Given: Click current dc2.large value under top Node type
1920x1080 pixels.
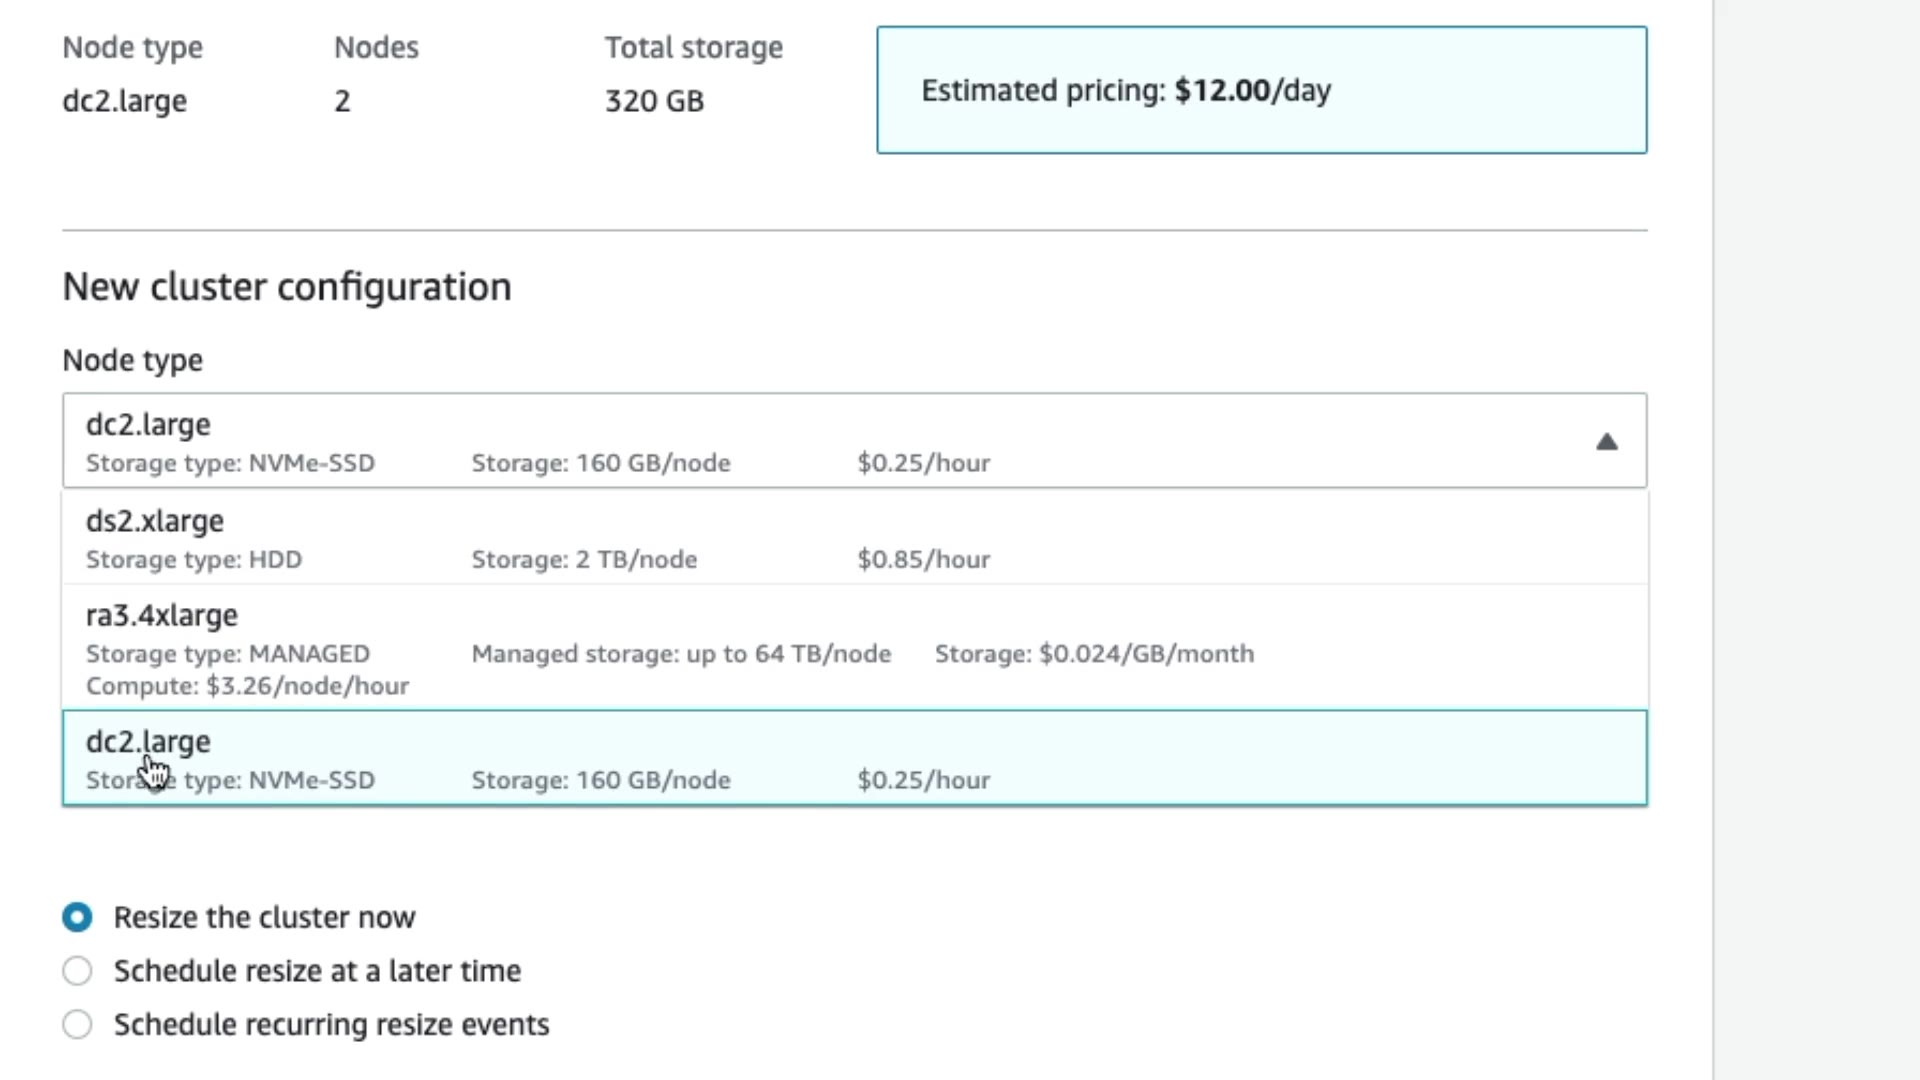Looking at the screenshot, I should pos(124,101).
